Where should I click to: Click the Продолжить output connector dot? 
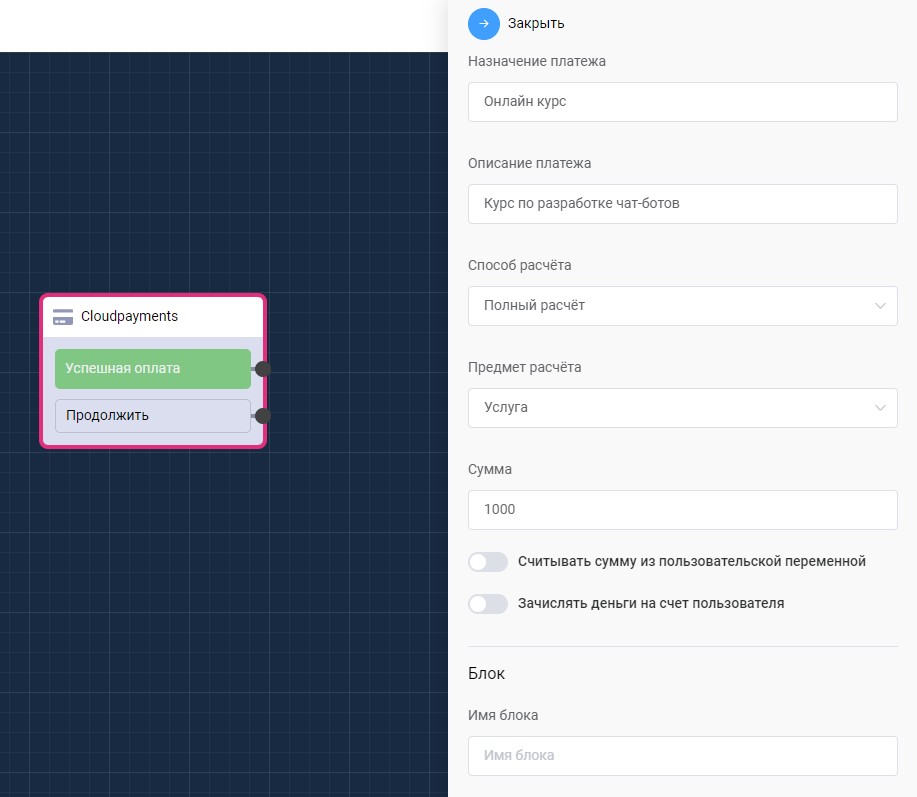tap(263, 416)
